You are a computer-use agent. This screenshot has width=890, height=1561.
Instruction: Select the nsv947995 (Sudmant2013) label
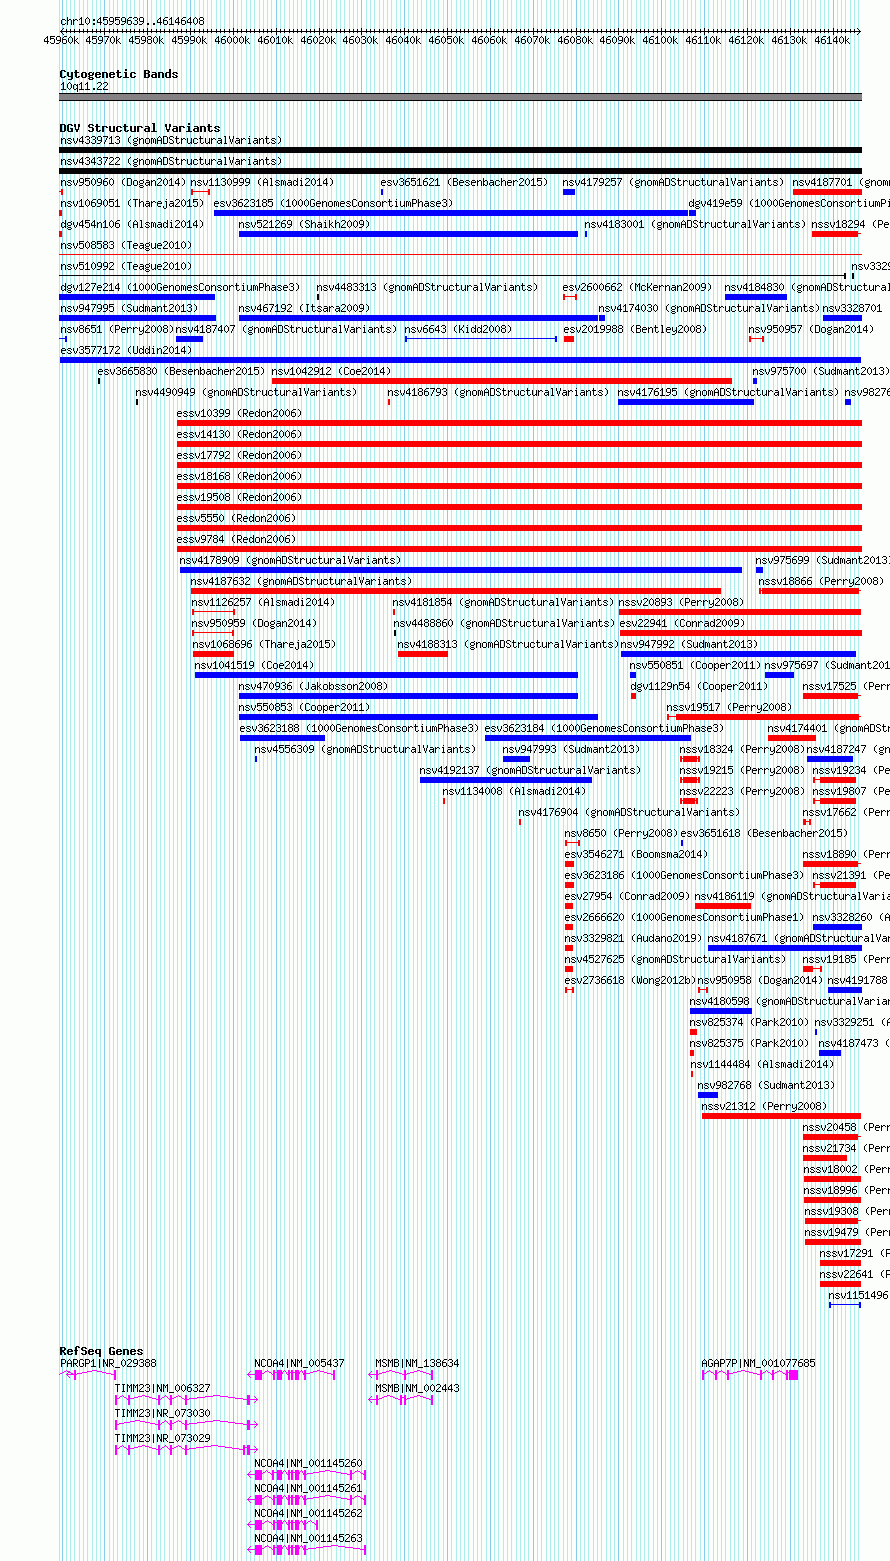[129, 308]
